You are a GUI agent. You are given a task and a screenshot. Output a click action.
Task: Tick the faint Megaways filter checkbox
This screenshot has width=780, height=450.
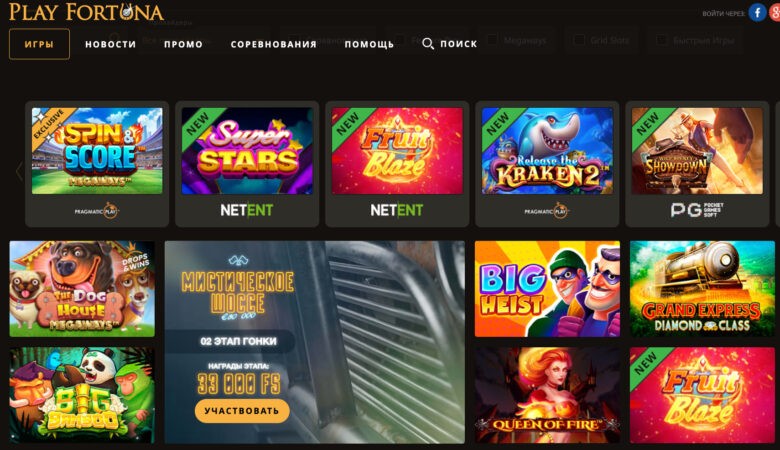tap(492, 40)
